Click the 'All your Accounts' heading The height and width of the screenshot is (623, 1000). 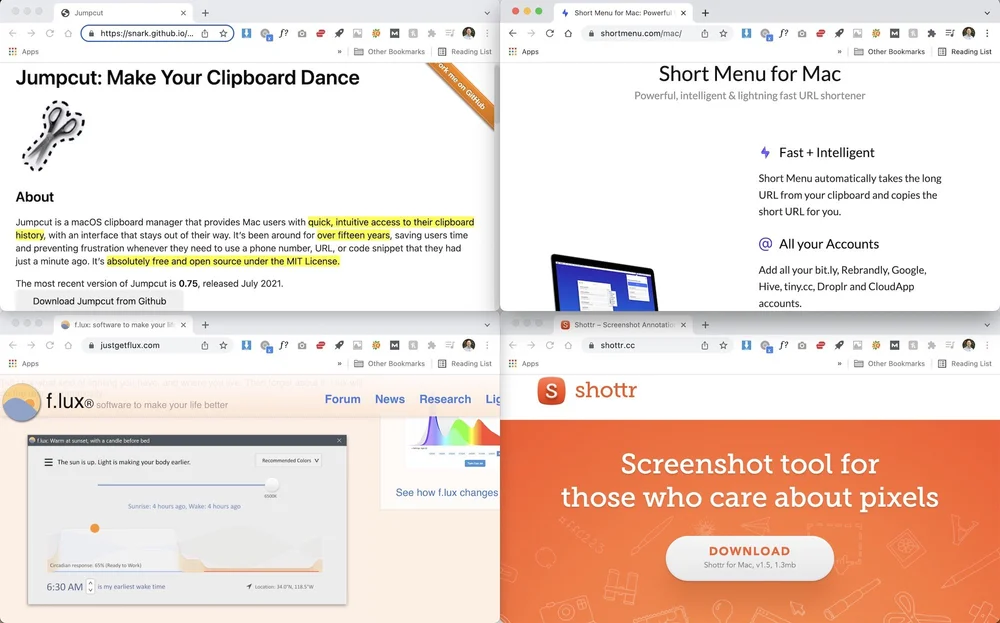[x=828, y=244]
